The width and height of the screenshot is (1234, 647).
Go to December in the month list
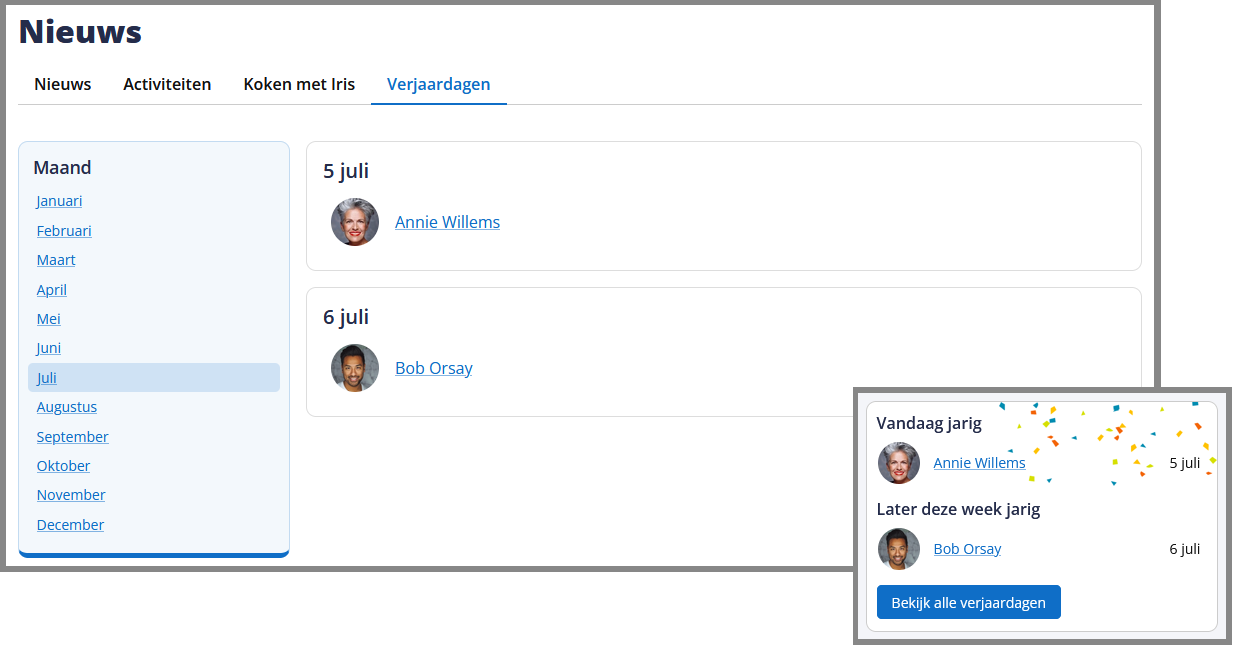70,525
